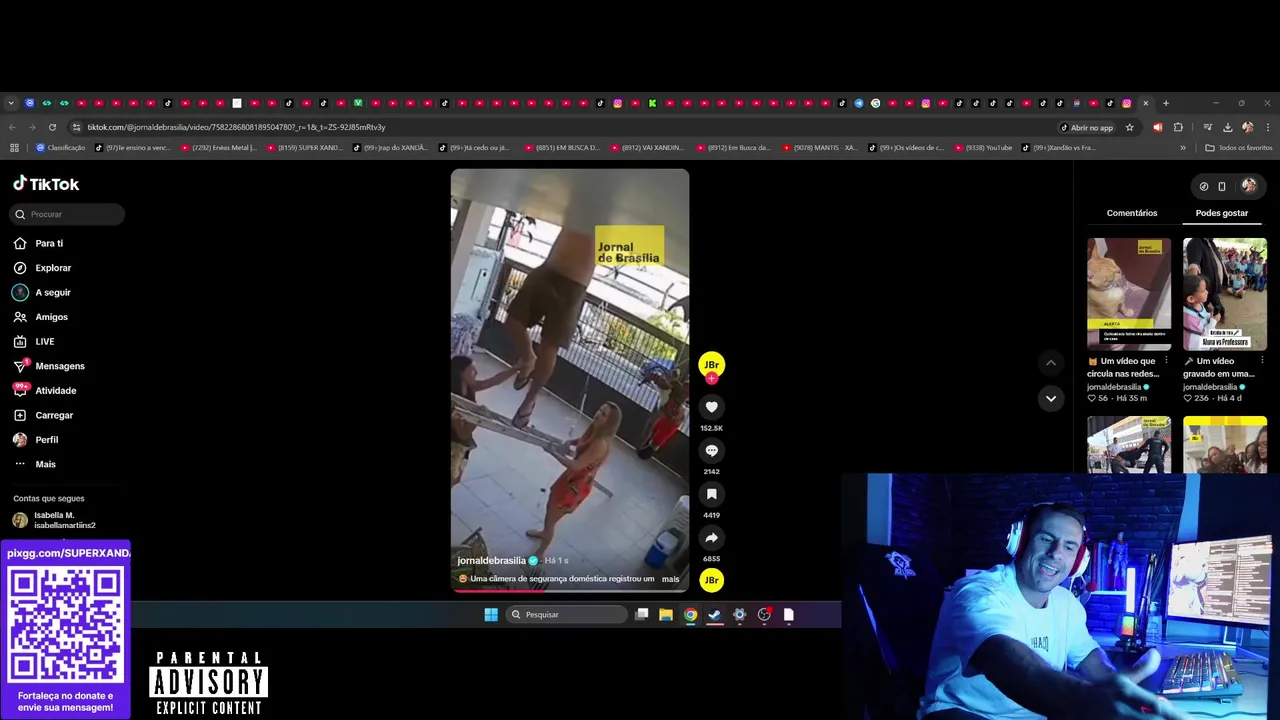Open the comments bubble showing 2142
The image size is (1280, 720).
click(711, 451)
